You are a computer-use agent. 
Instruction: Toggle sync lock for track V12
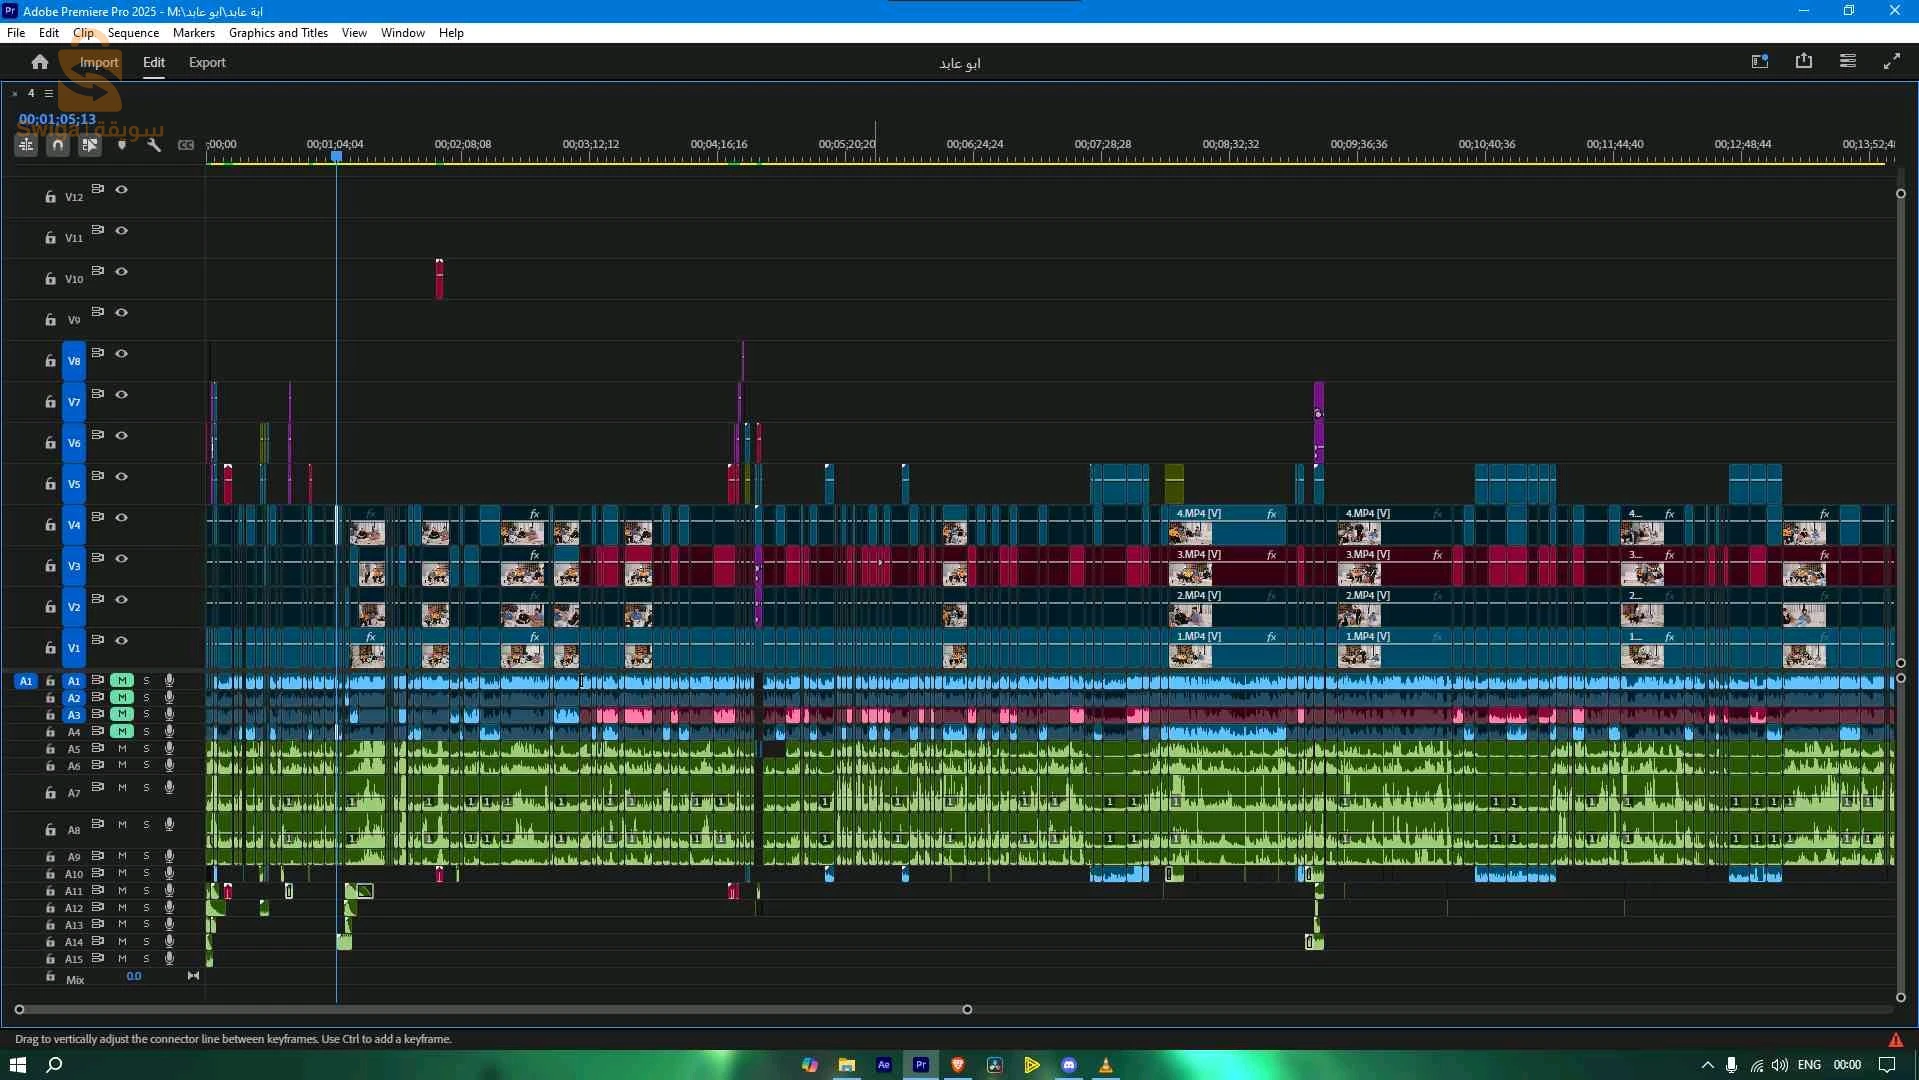(98, 189)
